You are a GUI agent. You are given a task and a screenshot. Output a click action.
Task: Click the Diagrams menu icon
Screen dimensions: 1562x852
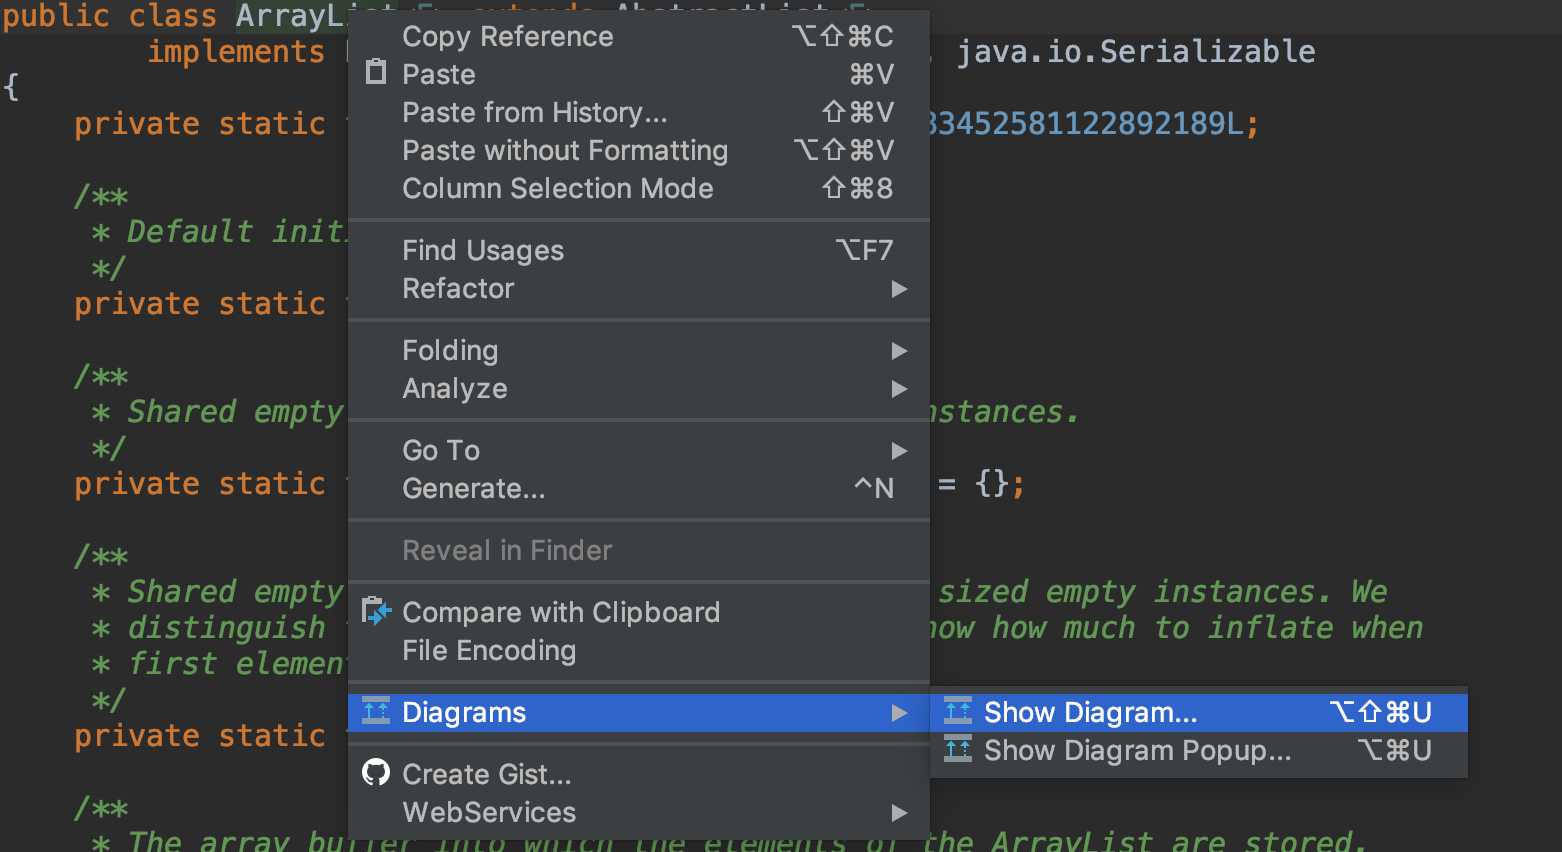coord(376,711)
